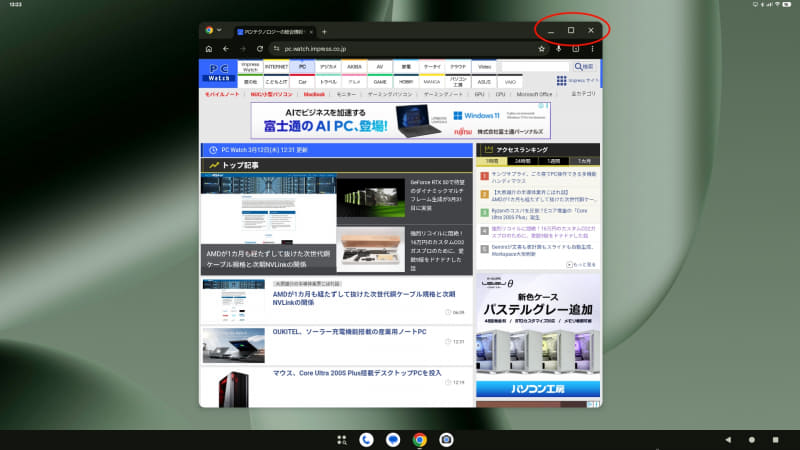Select the 1時間 ranking tab
Screen dimensions: 800x450
[x=492, y=161]
